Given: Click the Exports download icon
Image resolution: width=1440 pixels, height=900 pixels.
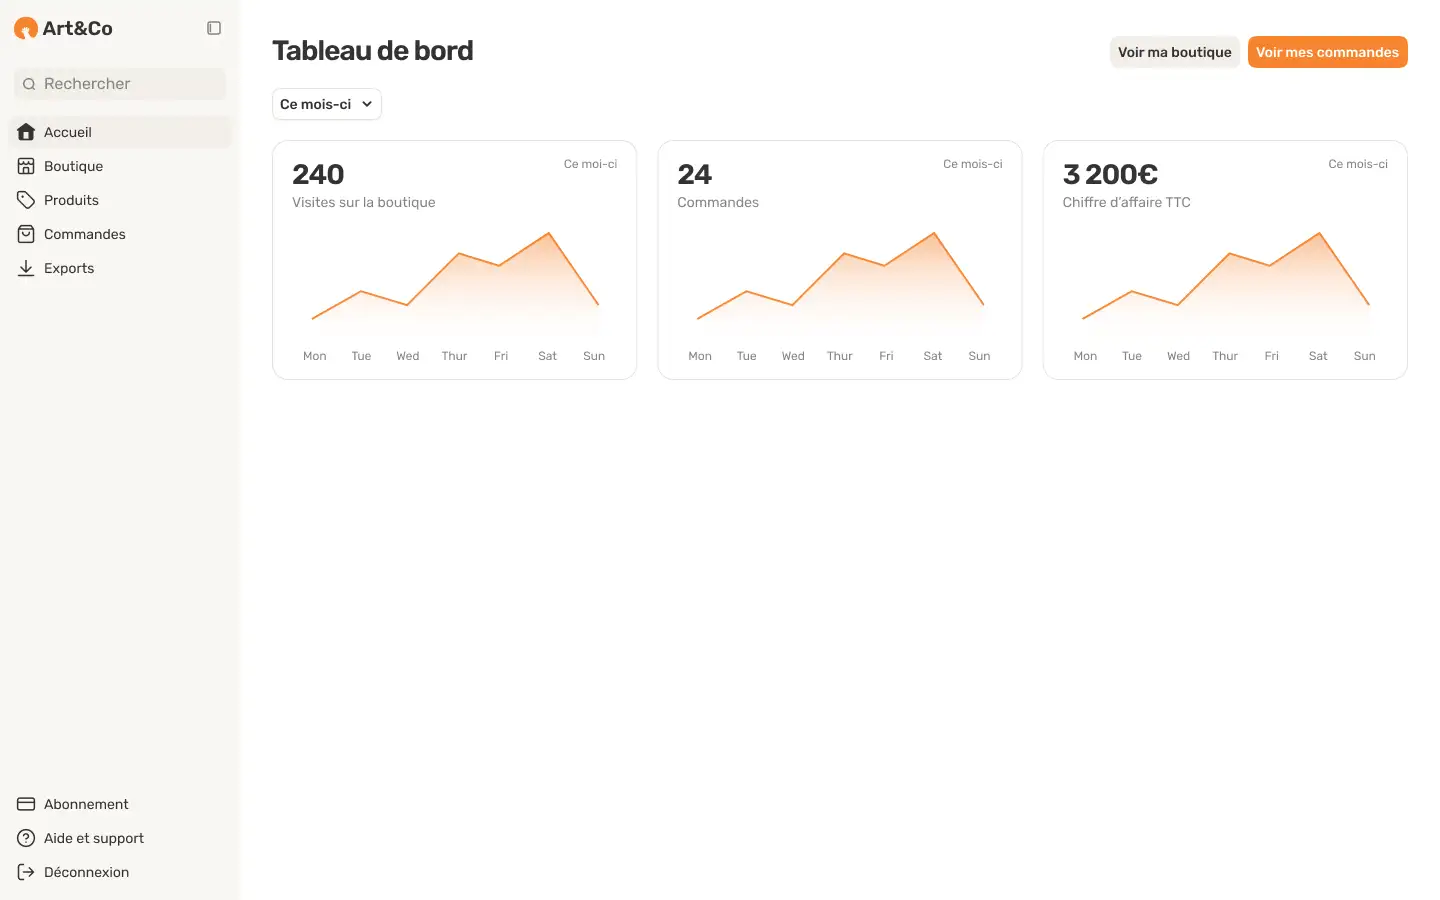Looking at the screenshot, I should [26, 268].
